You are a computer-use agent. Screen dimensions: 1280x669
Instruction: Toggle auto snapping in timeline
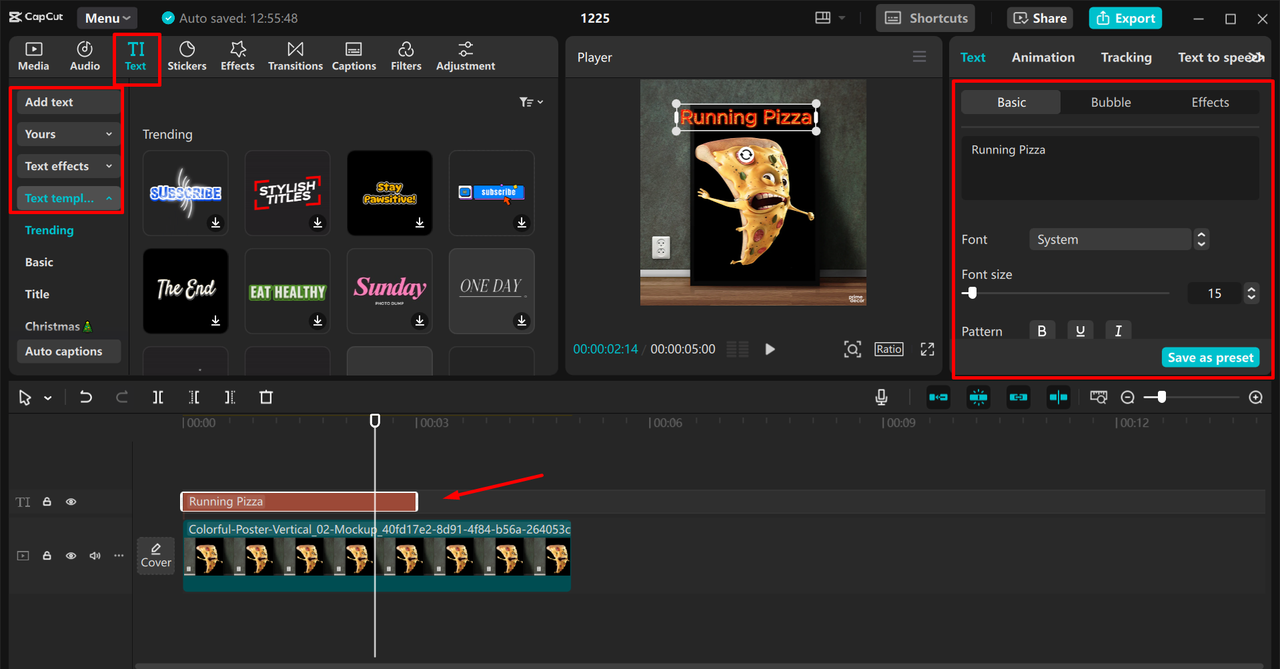click(x=978, y=397)
